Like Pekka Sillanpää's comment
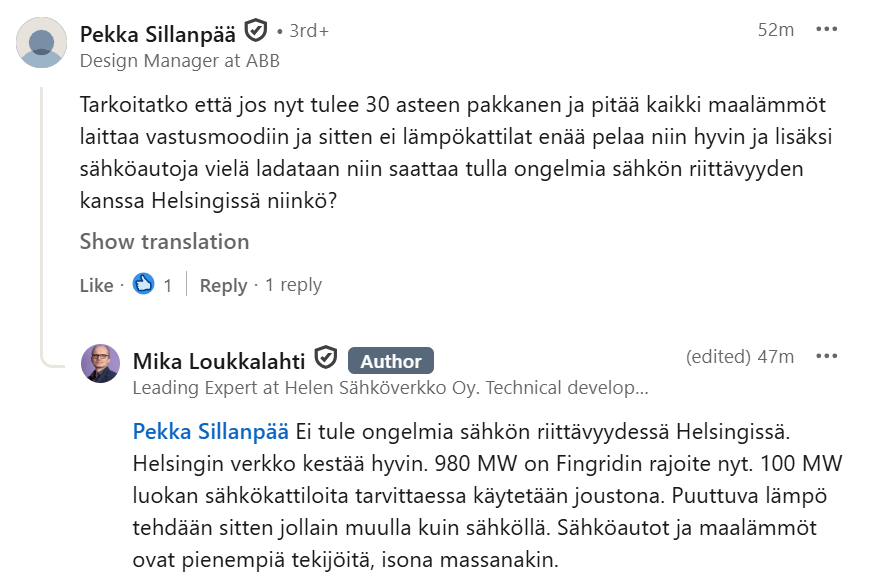Viewport: 872px width, 578px height. 96,285
